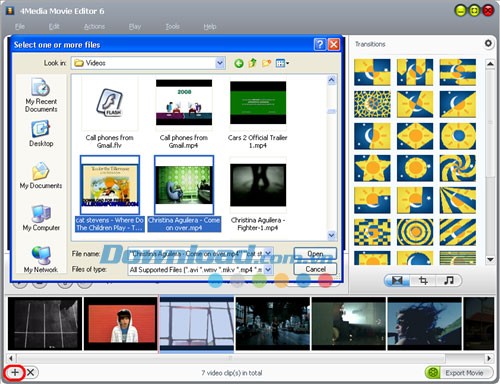Viewport: 500px width, 384px height.
Task: Select the white grid lines clip in timeline
Action: pos(45,324)
